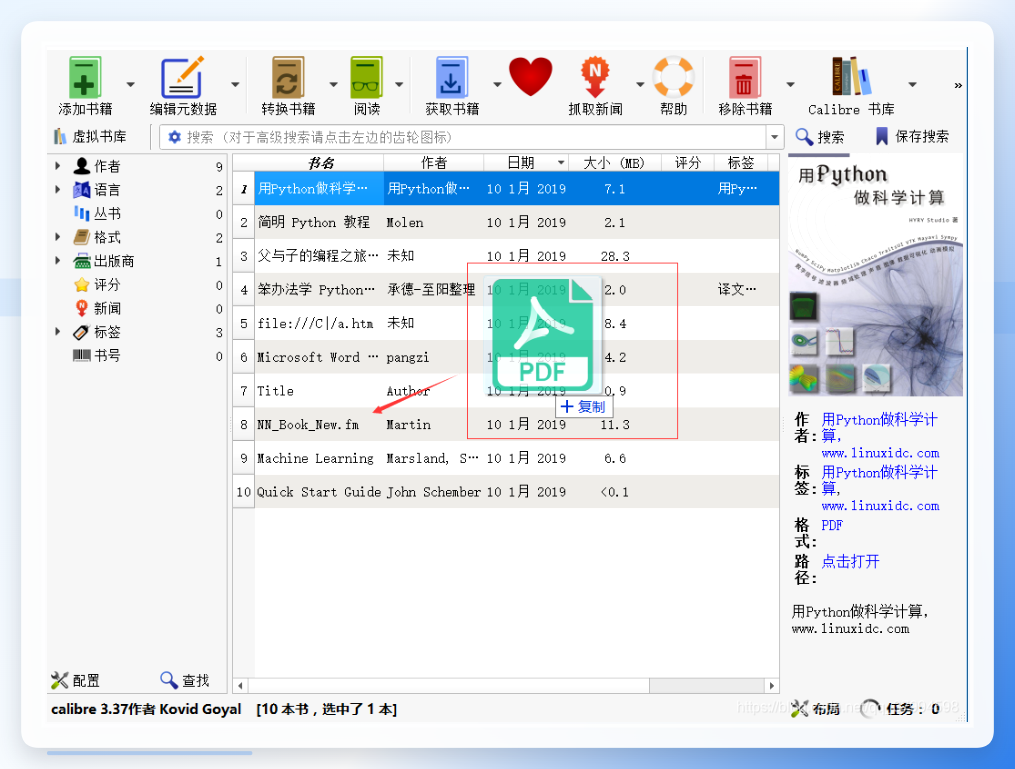This screenshot has width=1015, height=769.
Task: Sort by the 标签 tags column header
Action: [741, 162]
